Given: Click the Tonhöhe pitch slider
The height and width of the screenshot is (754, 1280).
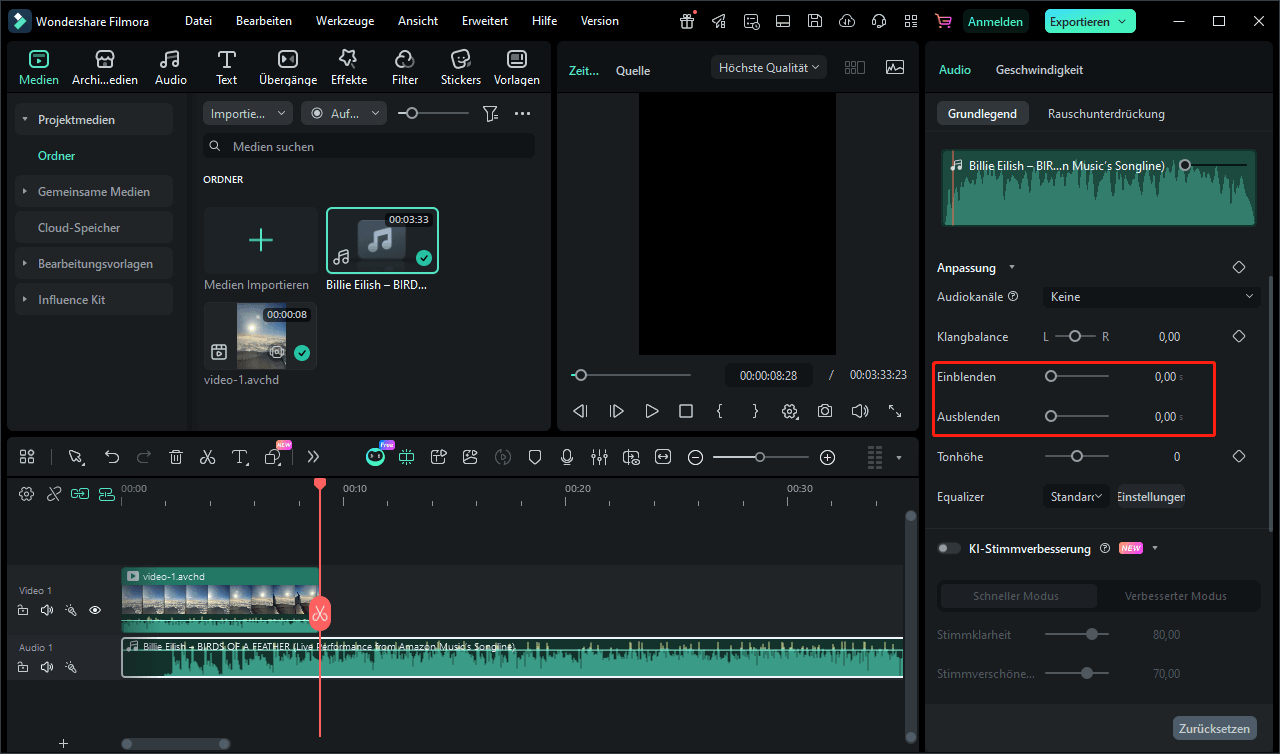Looking at the screenshot, I should pyautogui.click(x=1077, y=456).
